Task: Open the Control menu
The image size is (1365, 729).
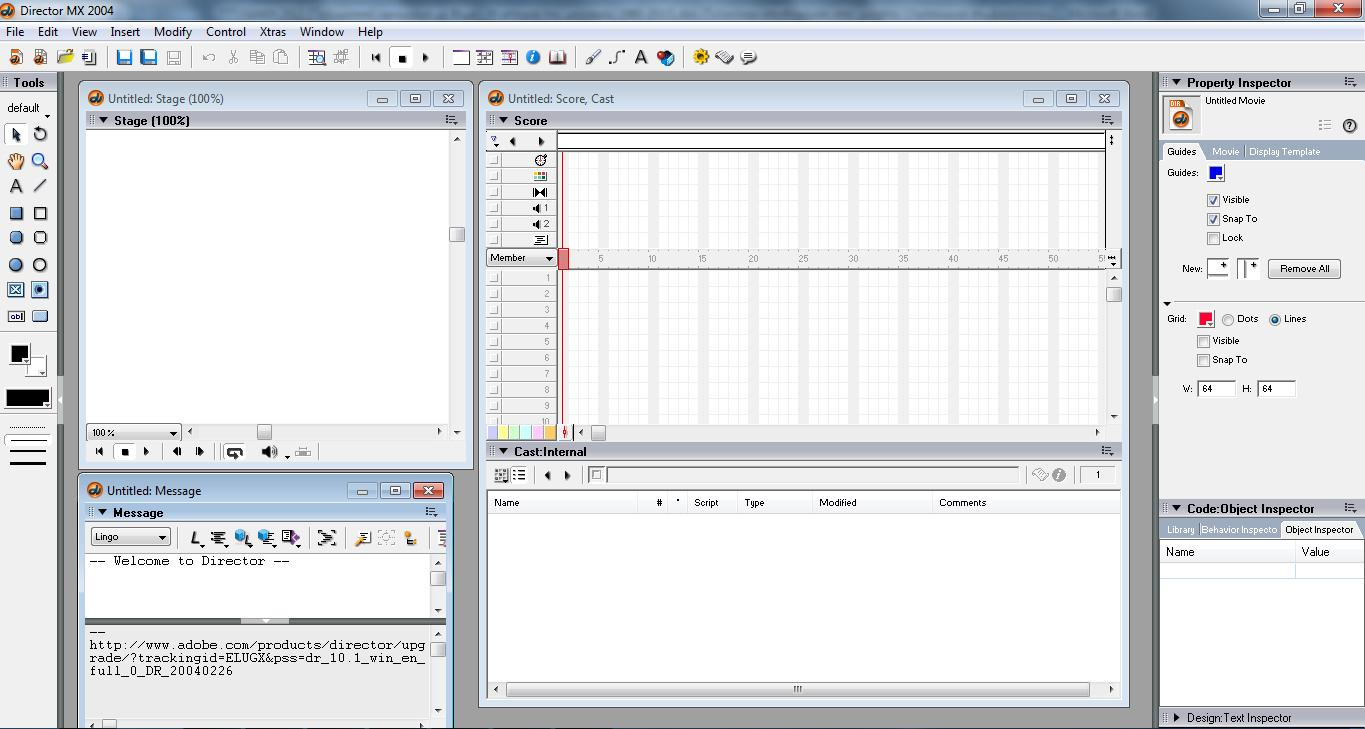Action: (x=226, y=32)
